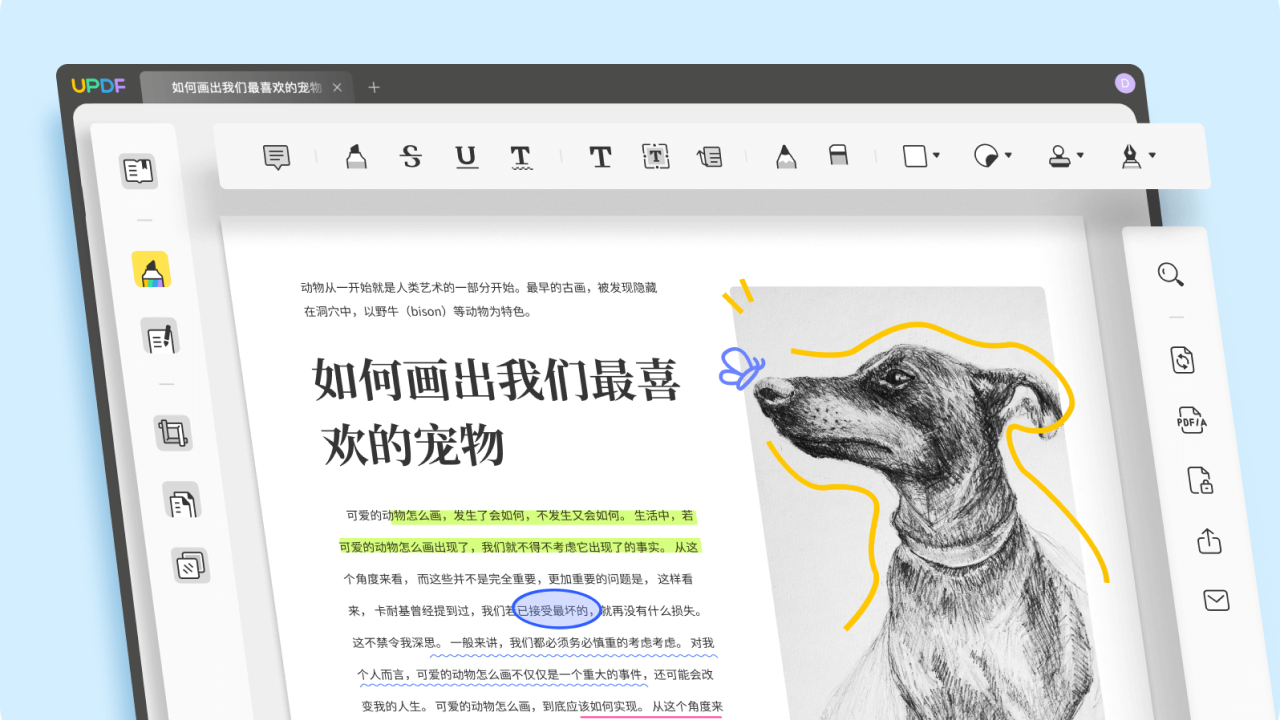Select the highlighter annotation tool
1280x720 pixels.
pos(354,156)
